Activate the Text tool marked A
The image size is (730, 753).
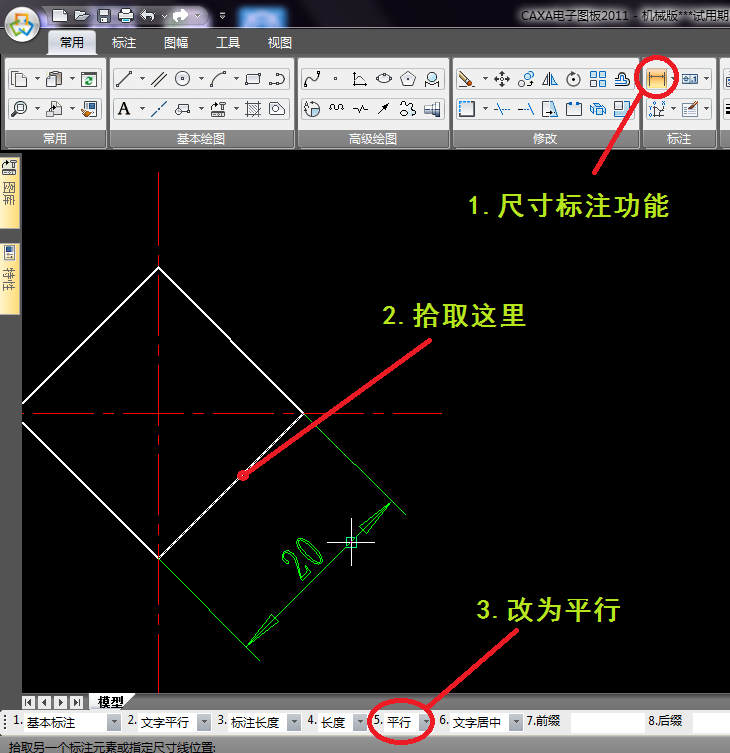click(x=124, y=109)
